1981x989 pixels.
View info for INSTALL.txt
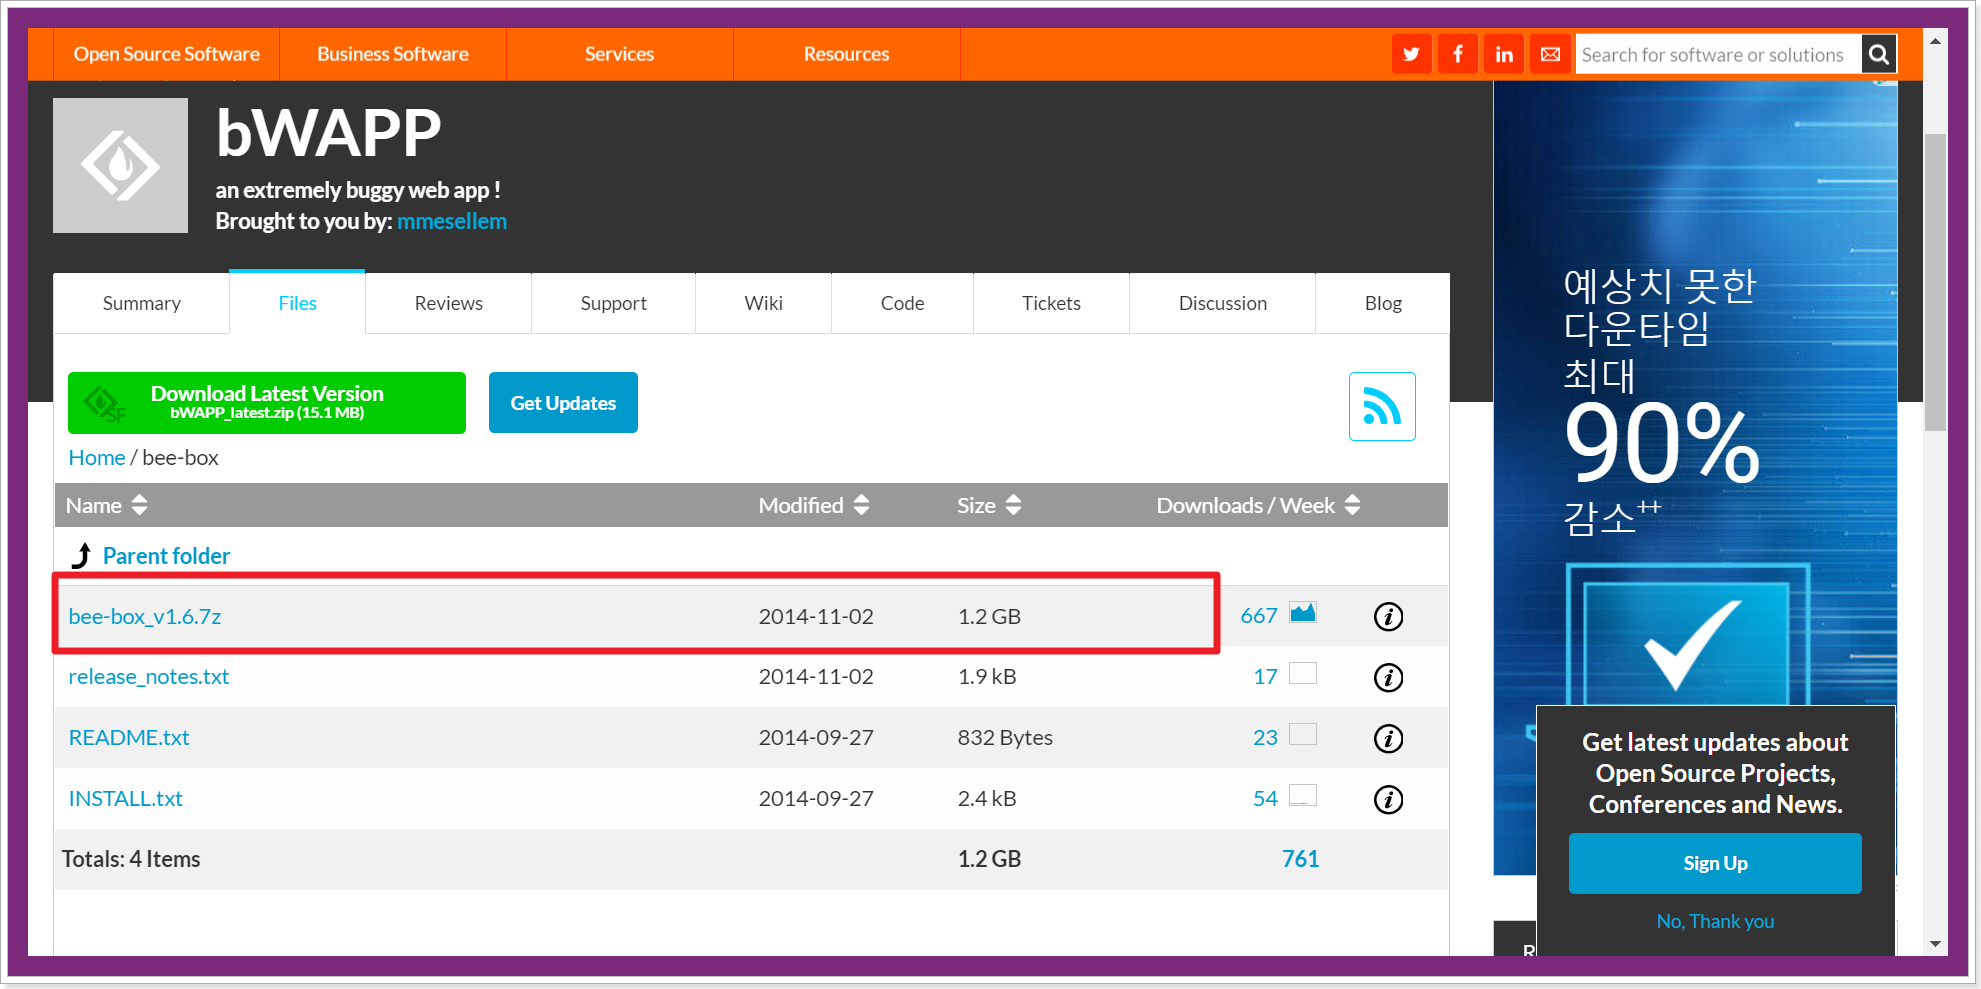click(x=1388, y=800)
